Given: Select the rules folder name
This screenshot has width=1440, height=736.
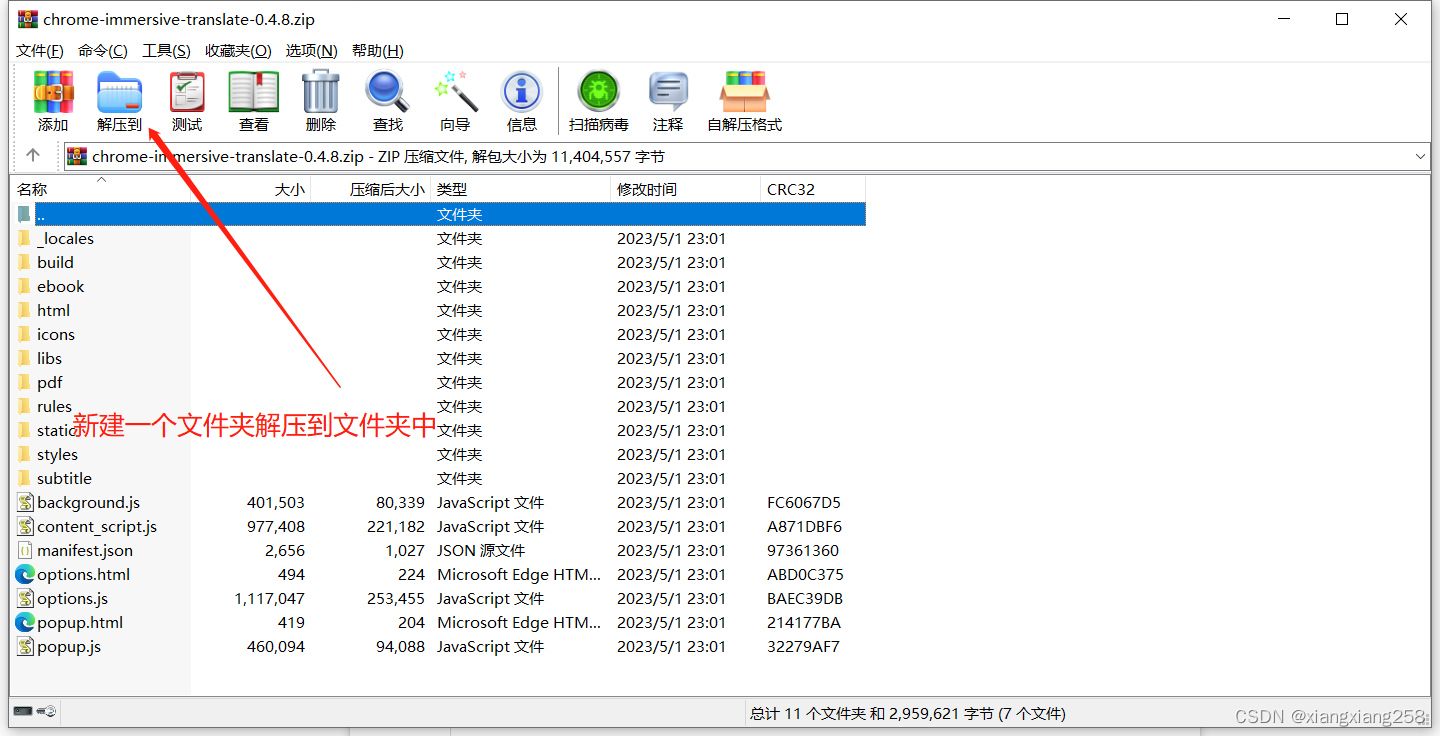Looking at the screenshot, I should 55,407.
